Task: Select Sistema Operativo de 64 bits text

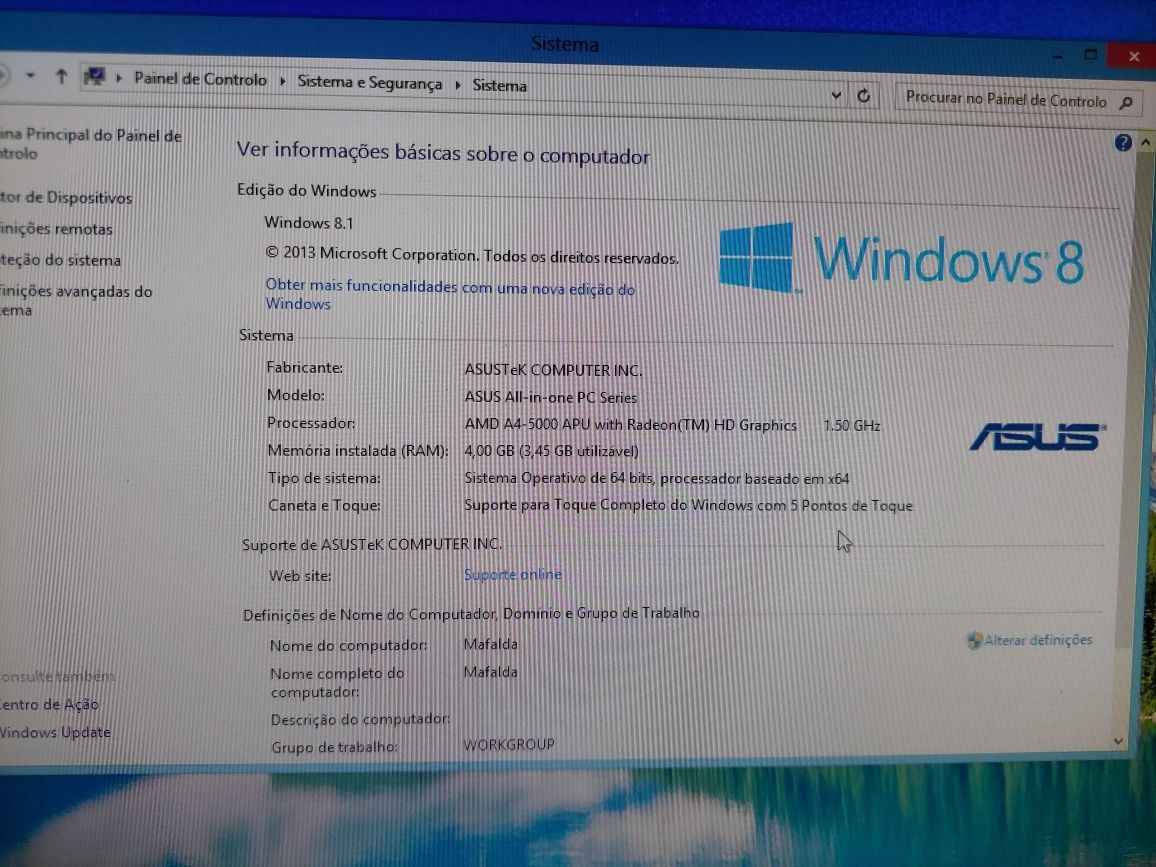Action: (x=656, y=478)
